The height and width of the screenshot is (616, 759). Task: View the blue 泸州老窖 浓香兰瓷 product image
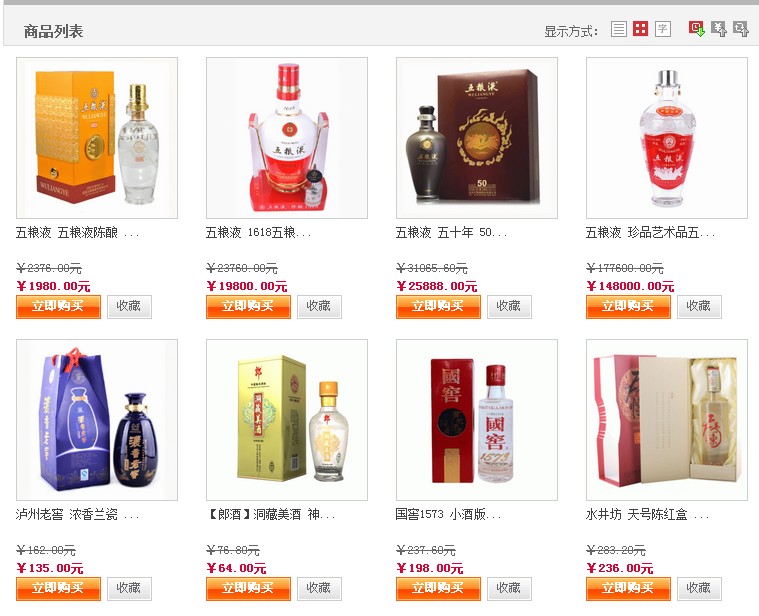click(x=97, y=420)
